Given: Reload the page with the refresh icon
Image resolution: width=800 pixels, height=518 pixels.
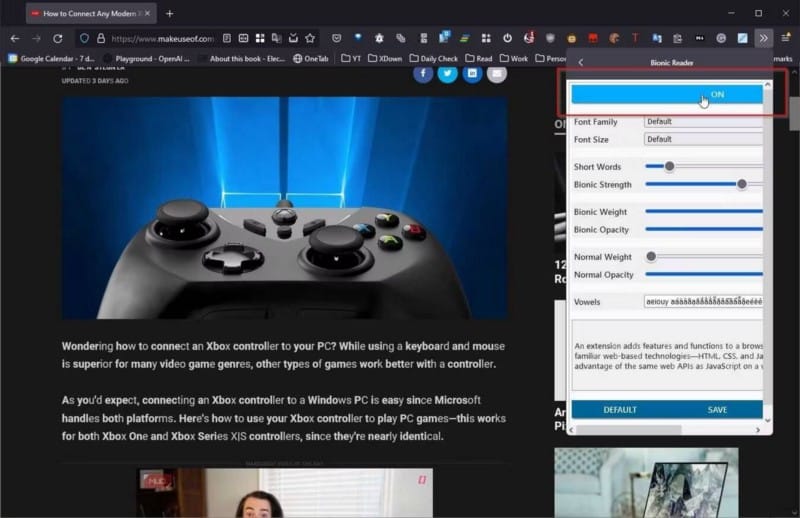Looking at the screenshot, I should pos(58,38).
